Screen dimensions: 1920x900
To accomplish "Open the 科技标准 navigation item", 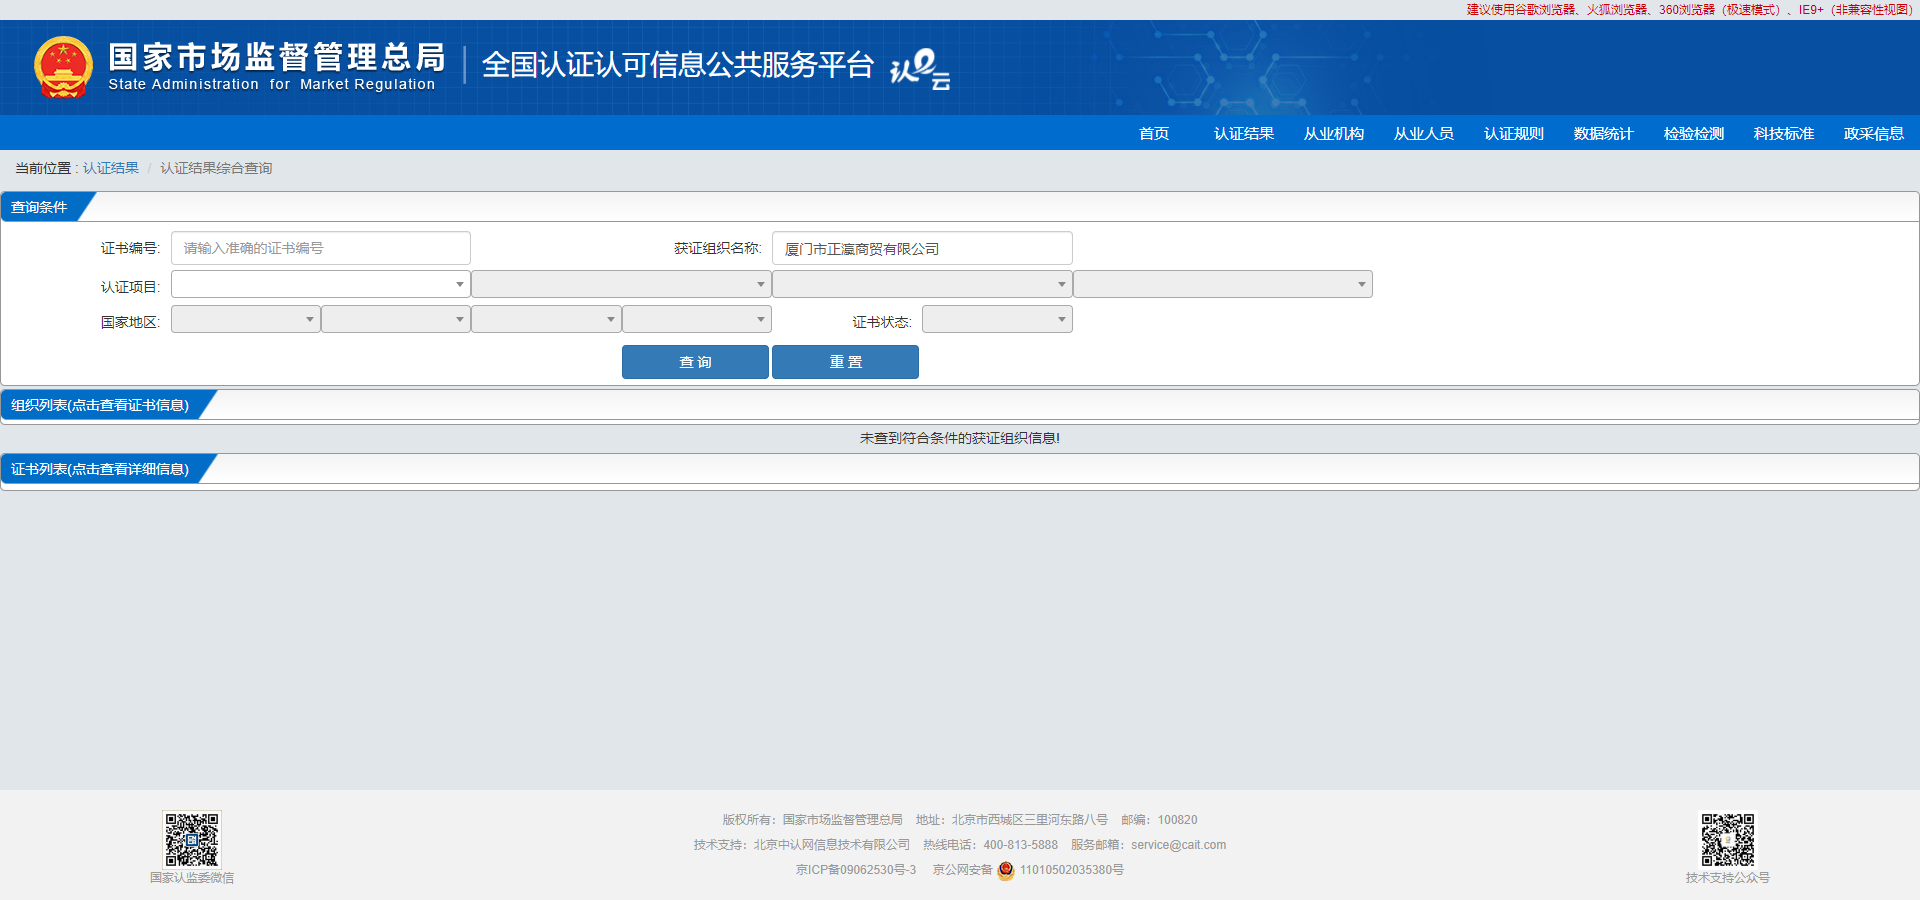I will point(1784,133).
